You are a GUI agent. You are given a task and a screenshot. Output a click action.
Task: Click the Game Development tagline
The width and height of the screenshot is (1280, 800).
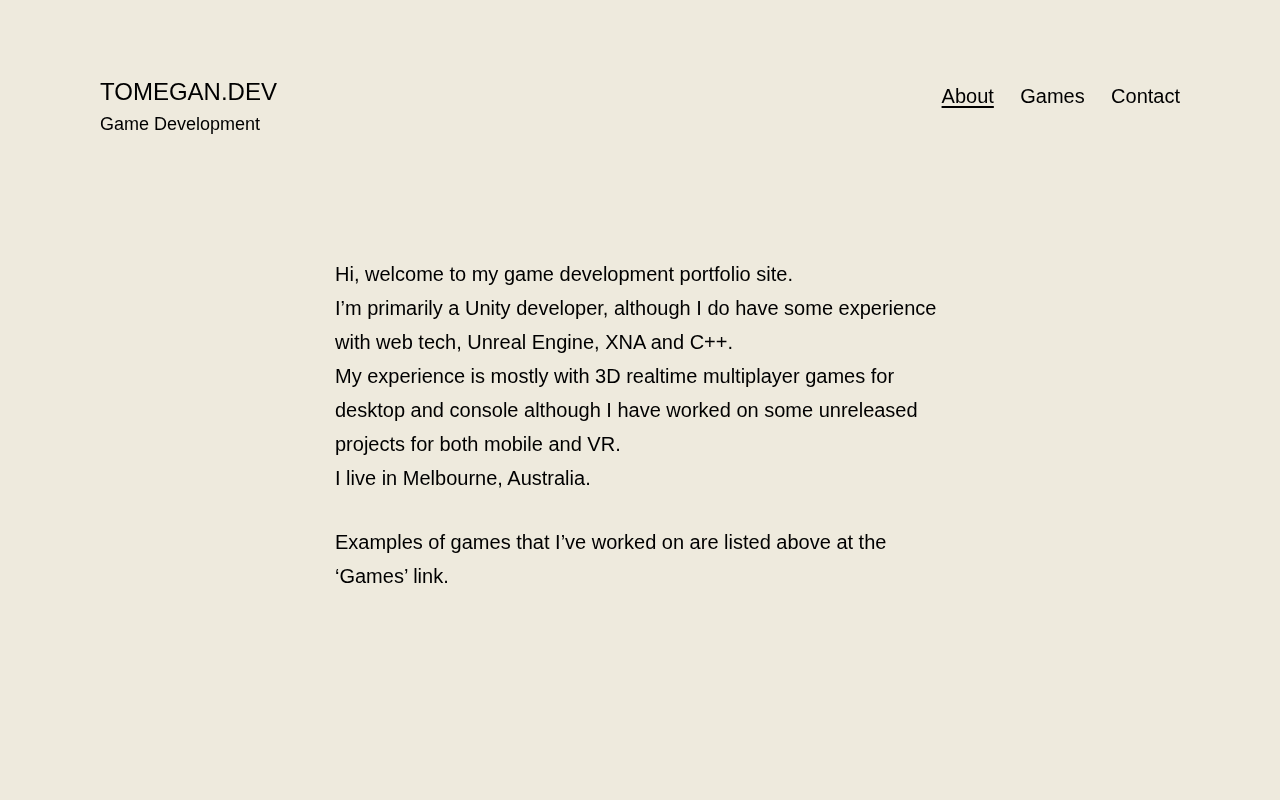tap(180, 124)
